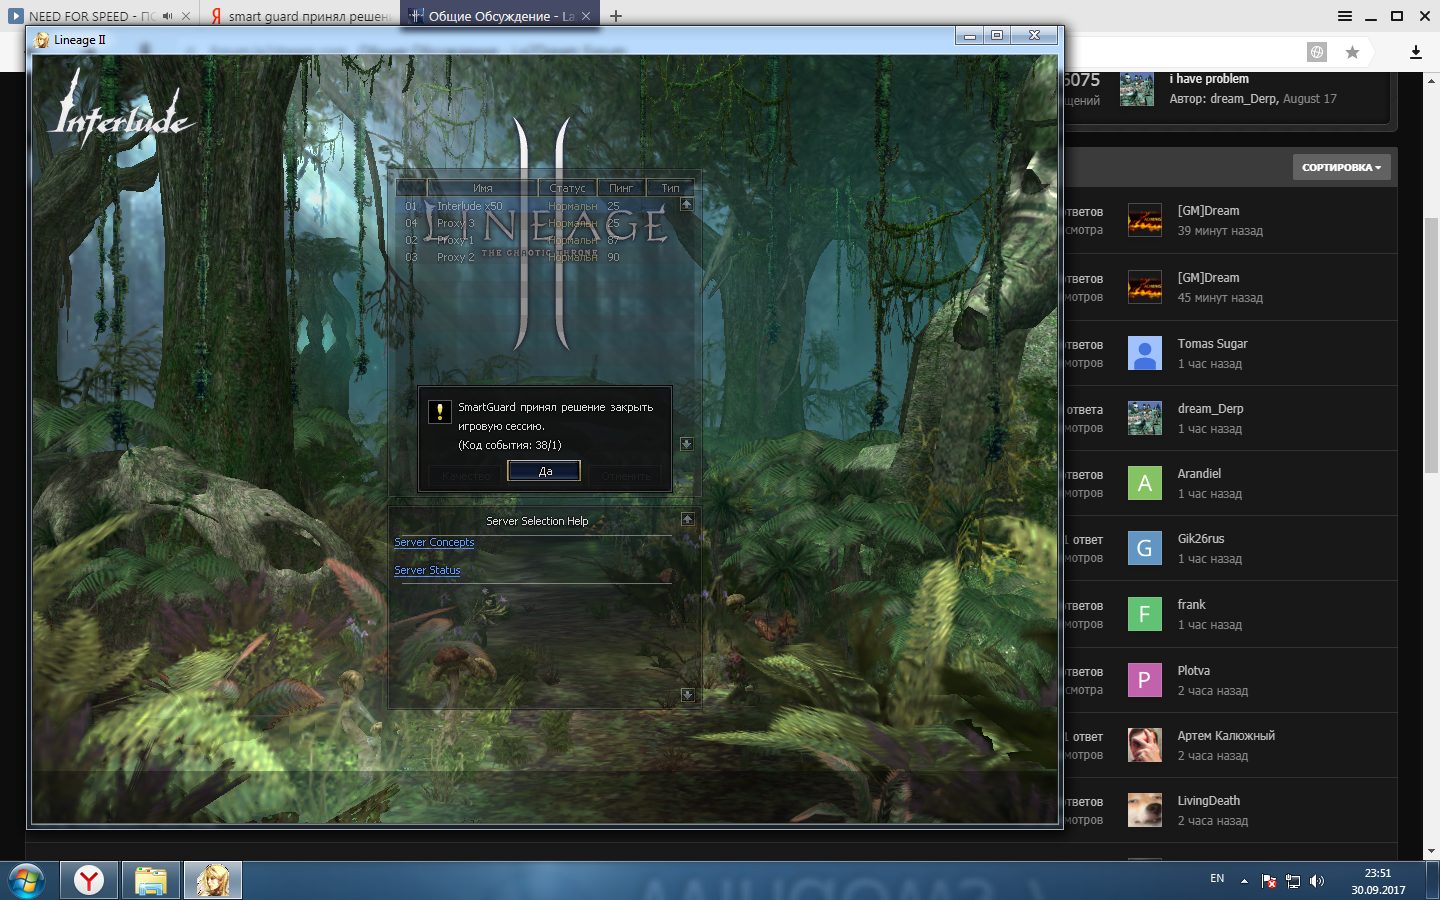Click LivingDeath avatar thumbnail
This screenshot has width=1440, height=900.
[1145, 810]
